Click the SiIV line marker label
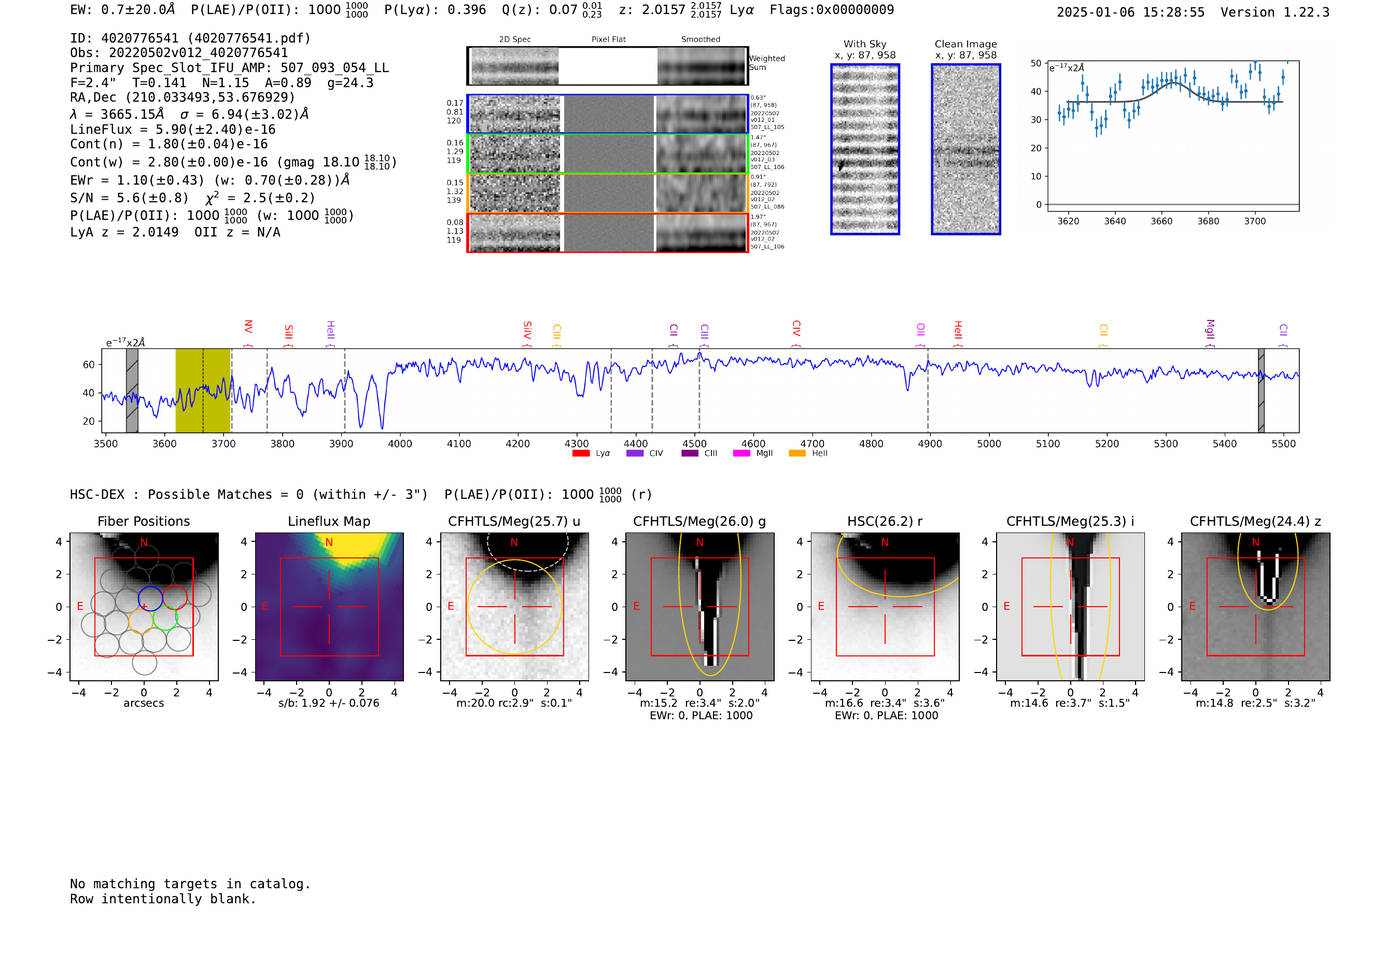 (x=527, y=331)
